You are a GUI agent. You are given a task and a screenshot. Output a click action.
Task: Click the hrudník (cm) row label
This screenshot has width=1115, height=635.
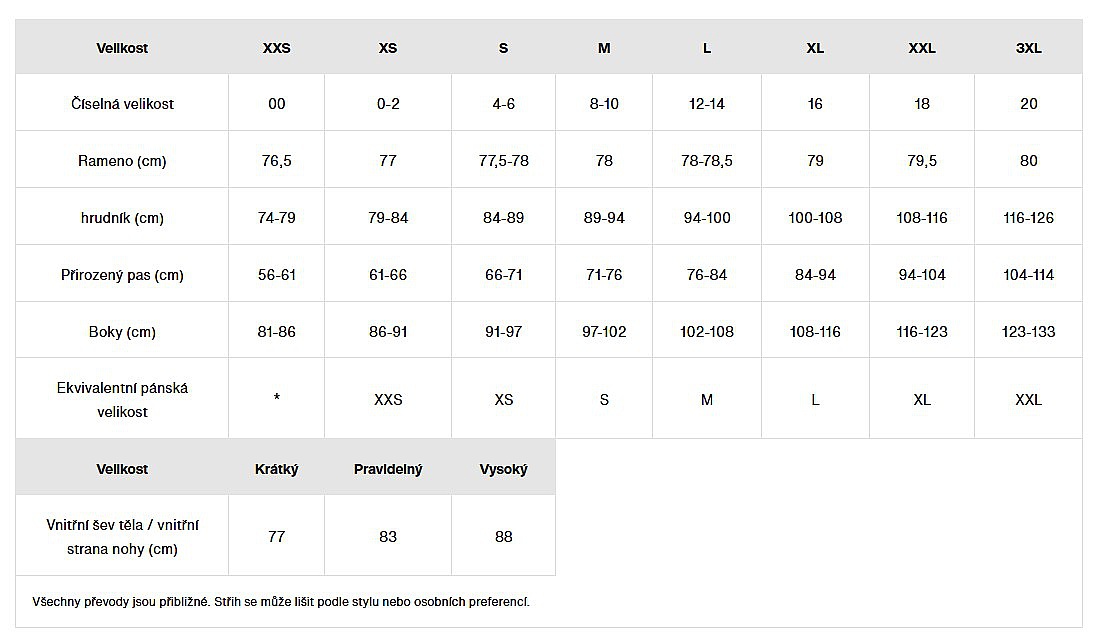[122, 218]
